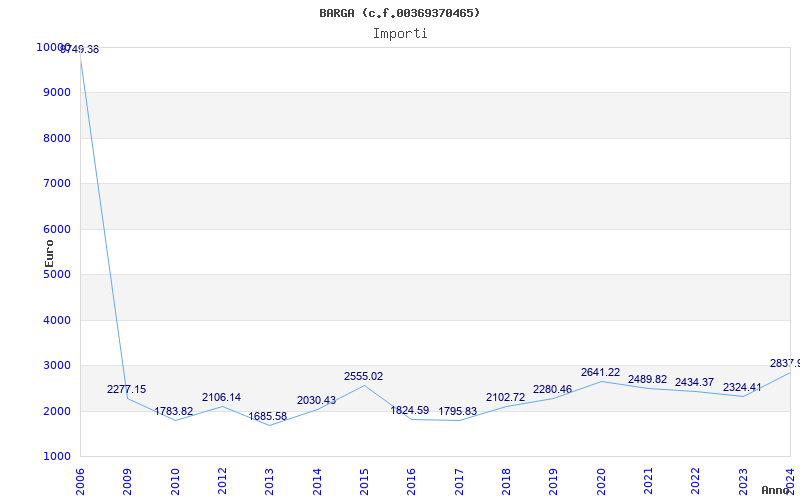Click the data label "1783.82"
This screenshot has width=800, height=500.
coord(174,411)
